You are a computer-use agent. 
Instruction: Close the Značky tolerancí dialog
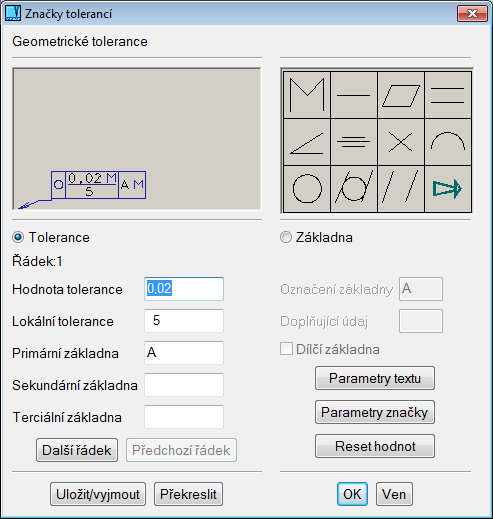click(472, 14)
